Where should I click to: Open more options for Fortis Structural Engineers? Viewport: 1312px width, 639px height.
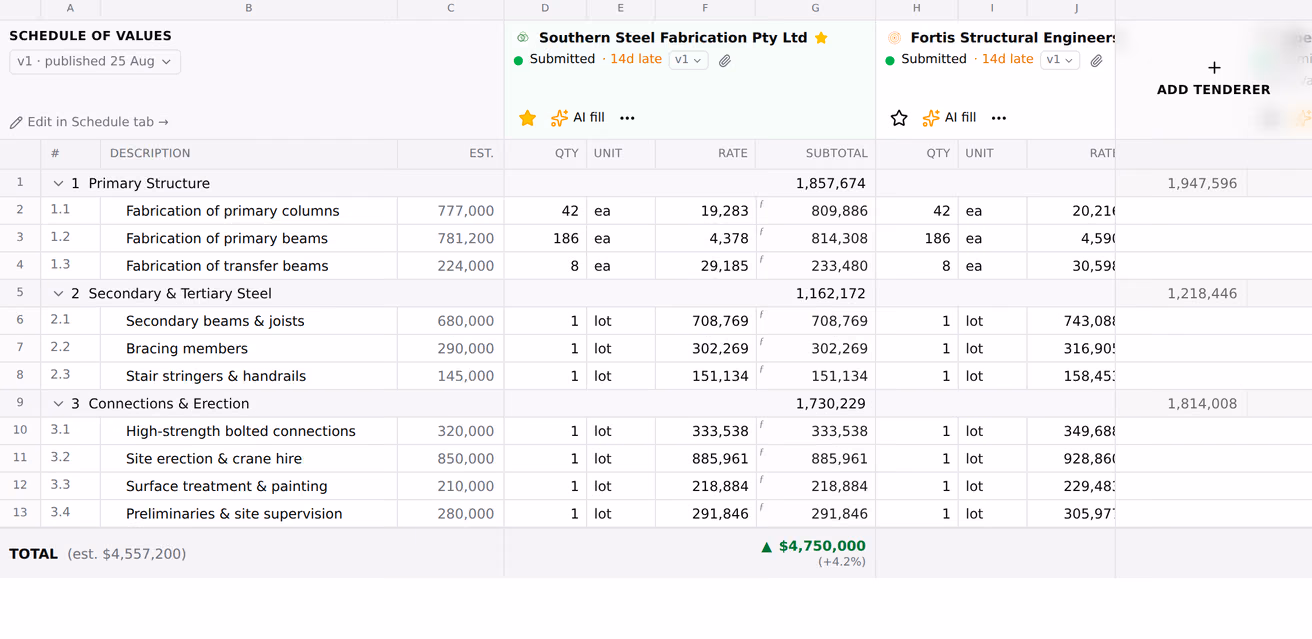pyautogui.click(x=998, y=118)
